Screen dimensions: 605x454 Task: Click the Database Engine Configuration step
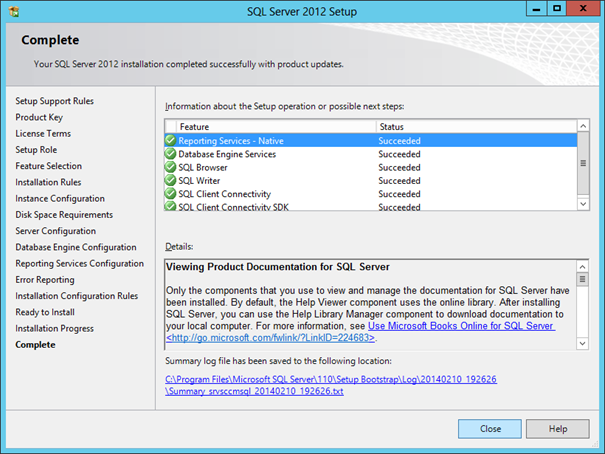(x=76, y=247)
